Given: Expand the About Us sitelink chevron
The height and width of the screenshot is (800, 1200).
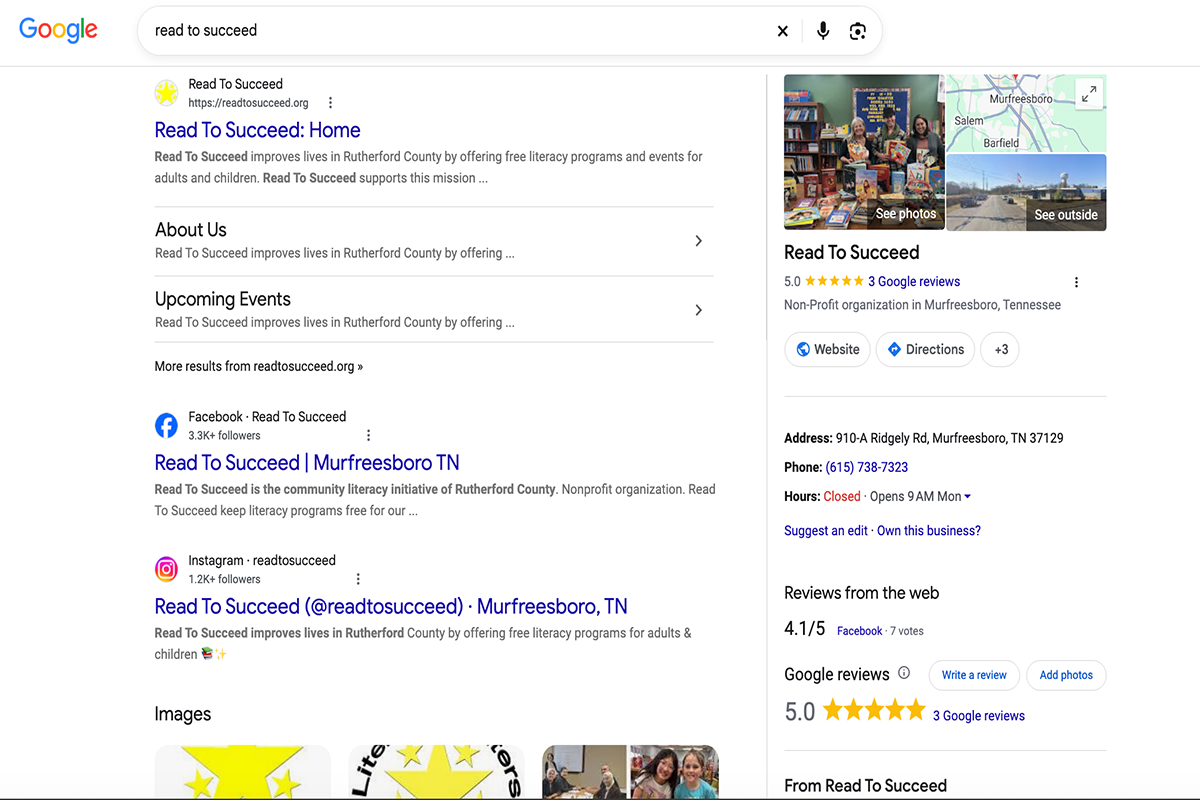Looking at the screenshot, I should [699, 241].
